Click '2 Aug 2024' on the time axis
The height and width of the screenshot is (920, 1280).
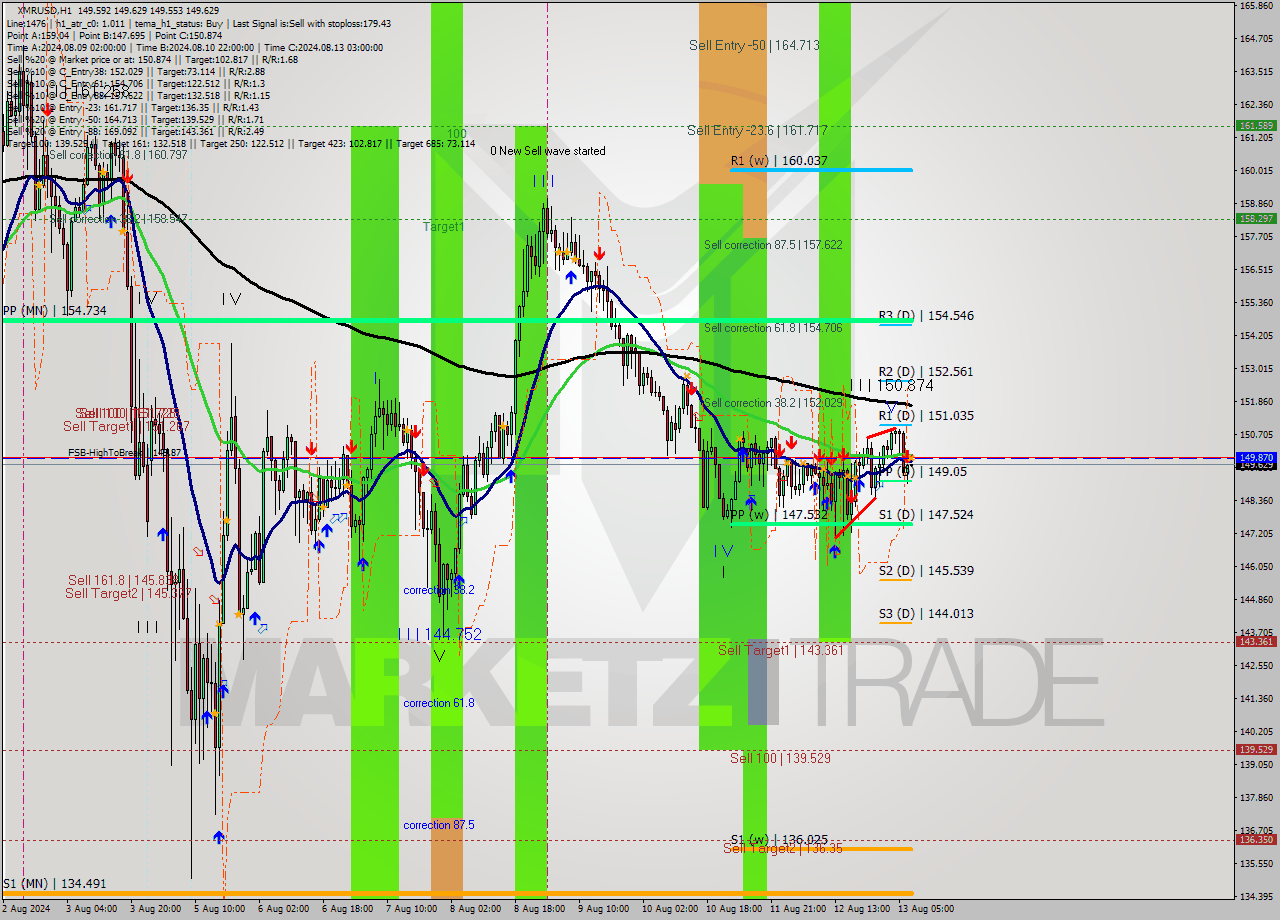click(x=26, y=909)
